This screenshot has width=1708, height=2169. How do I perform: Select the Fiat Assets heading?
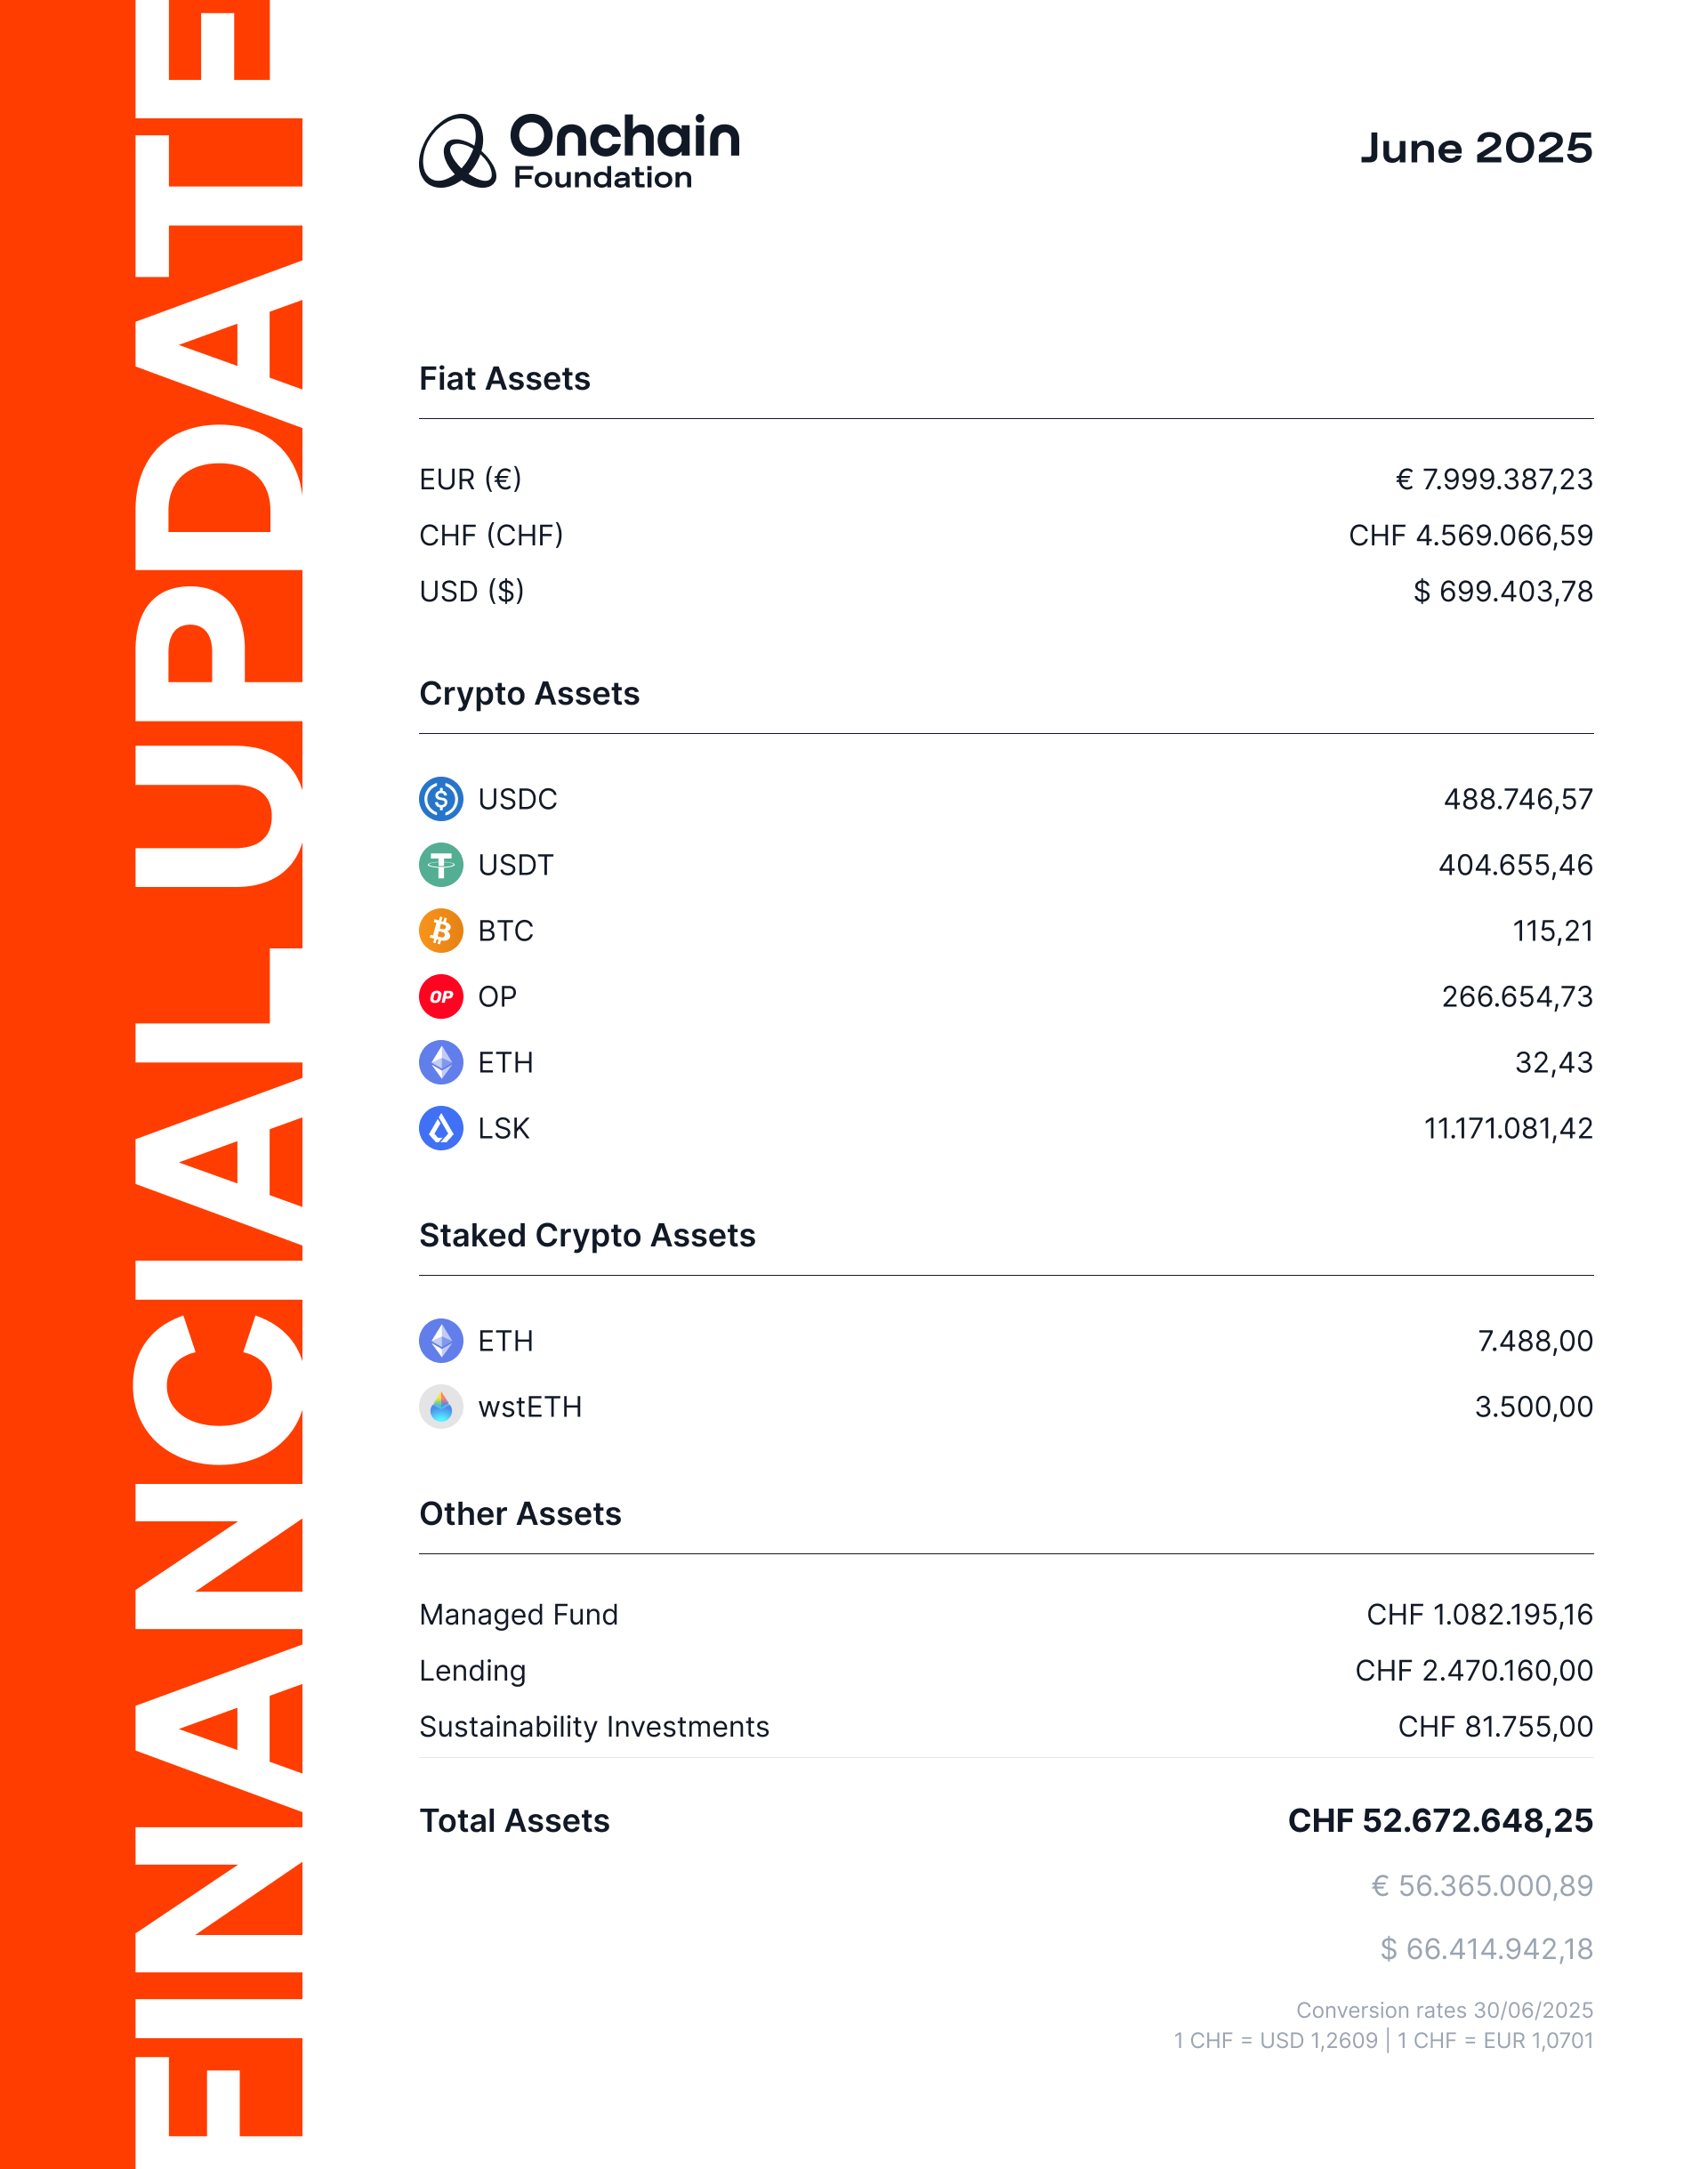(x=505, y=379)
